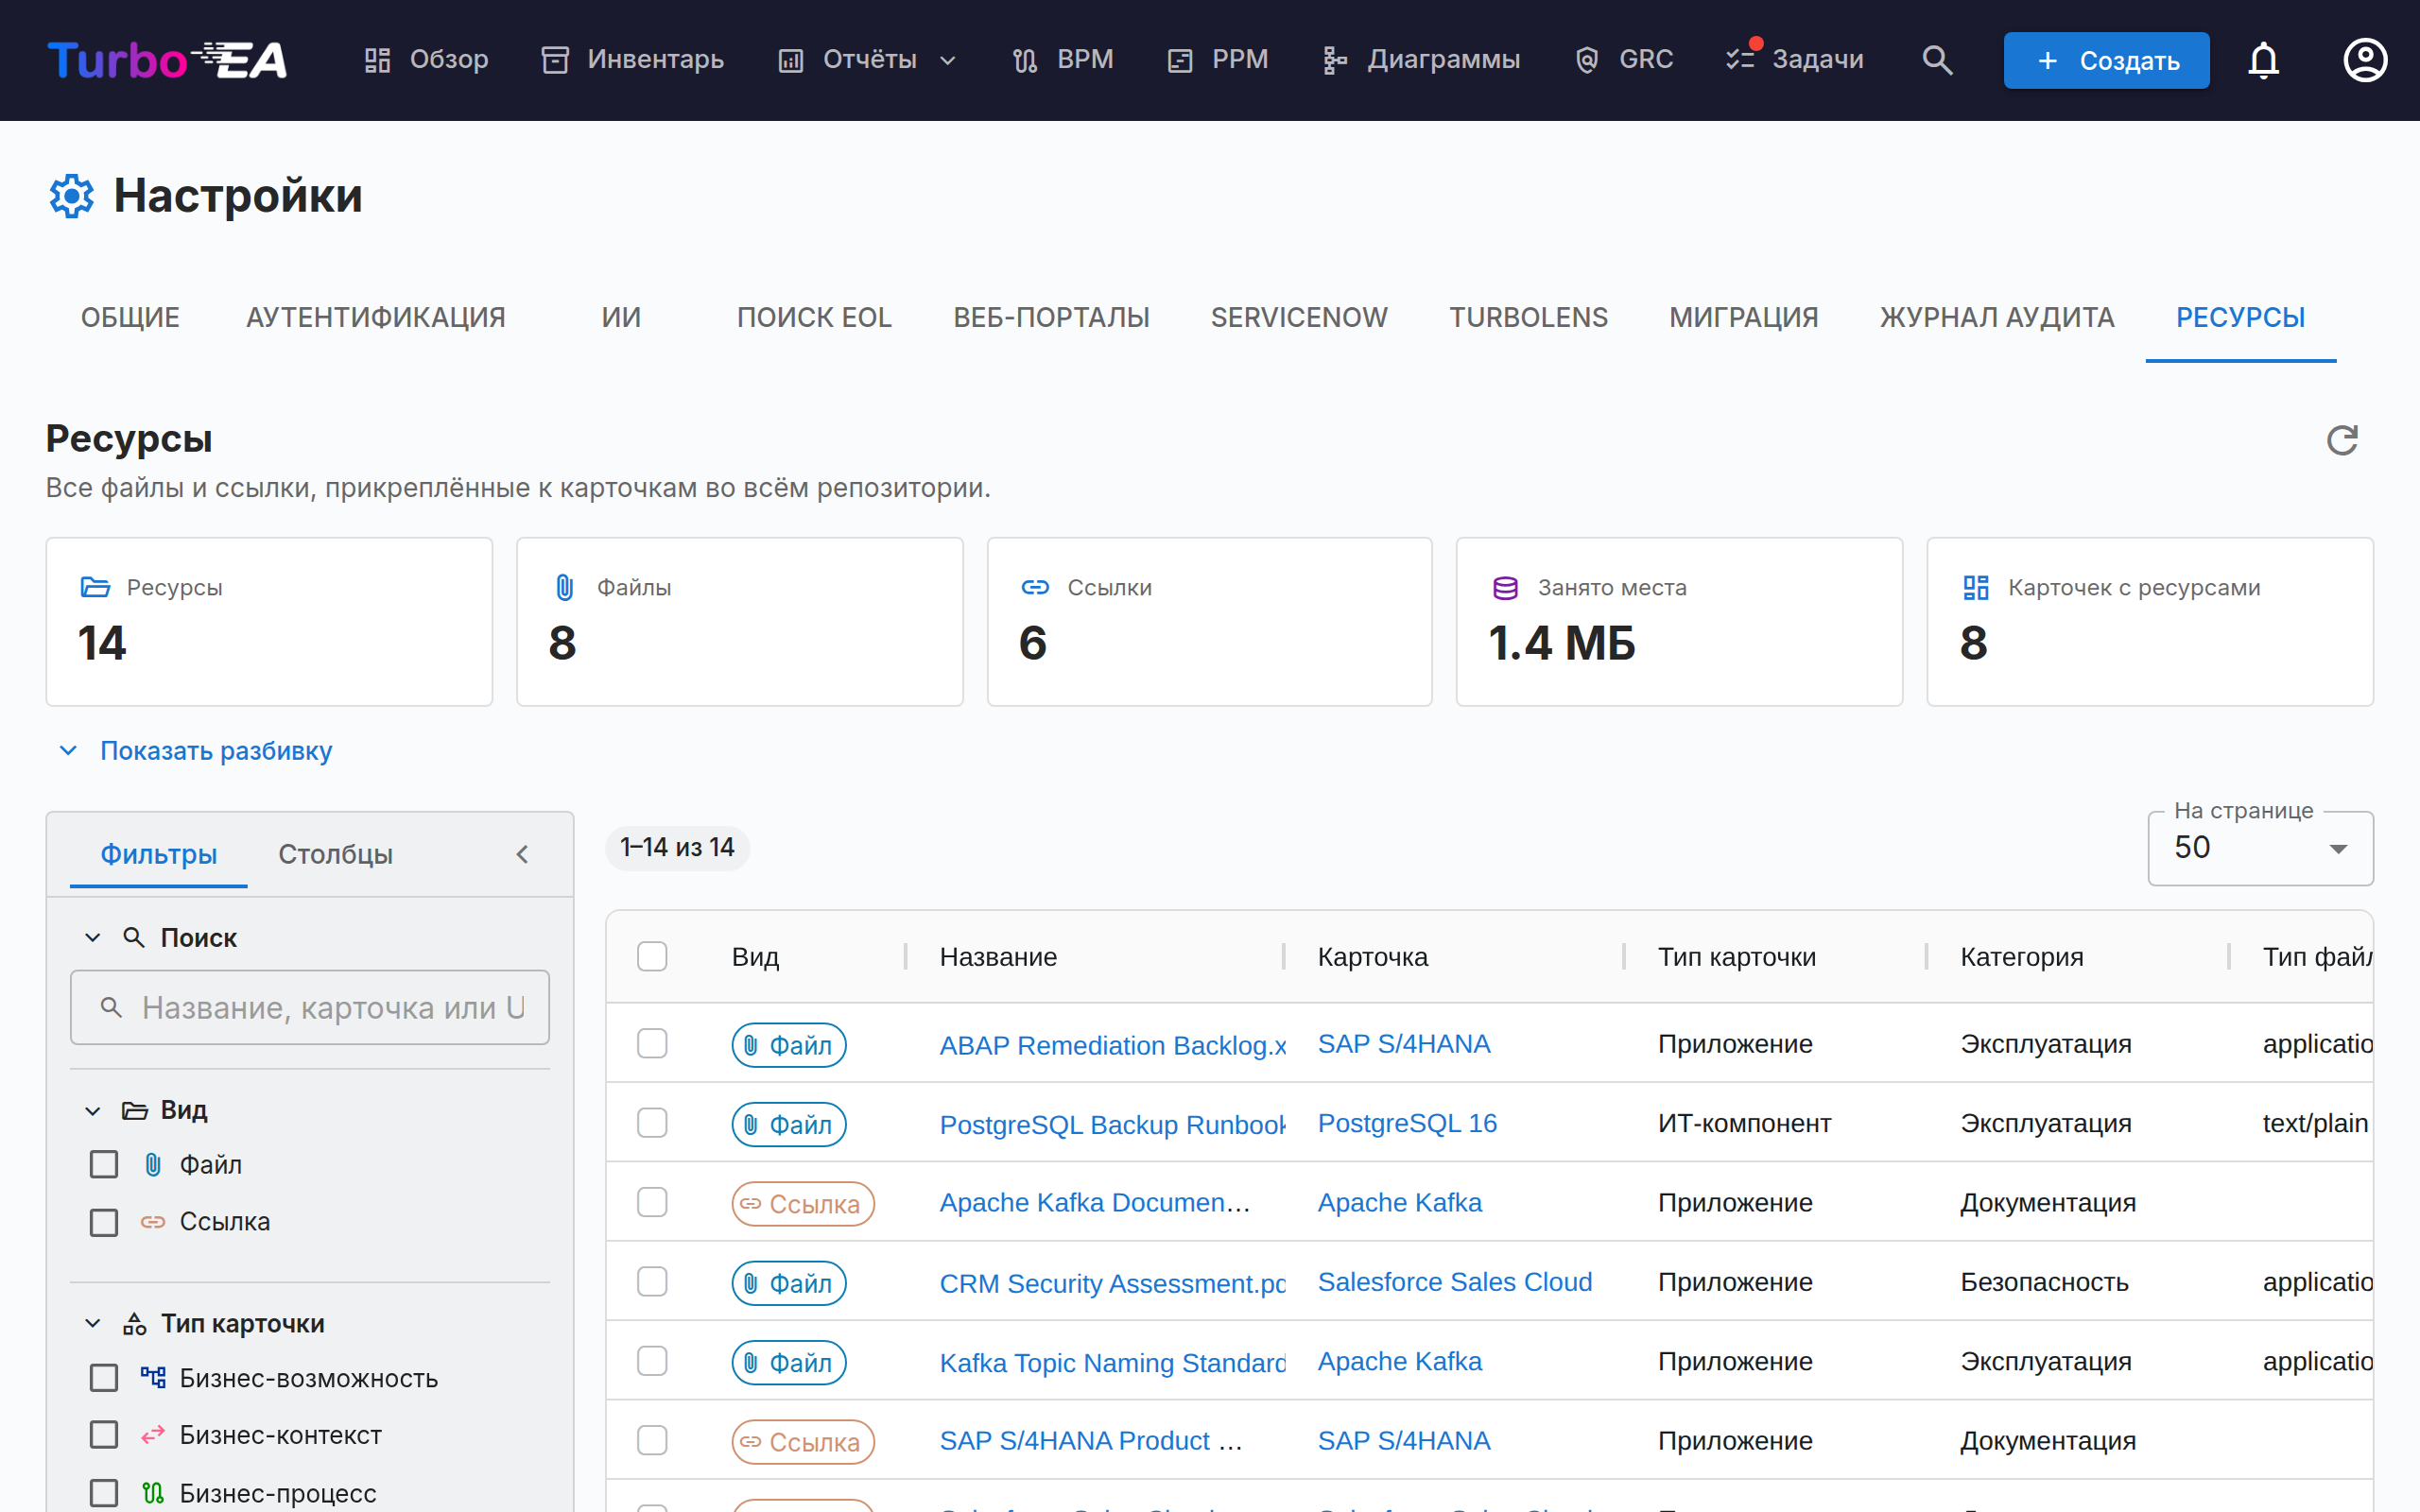Click the search magnifier in top bar
Image resolution: width=2420 pixels, height=1512 pixels.
1938,60
